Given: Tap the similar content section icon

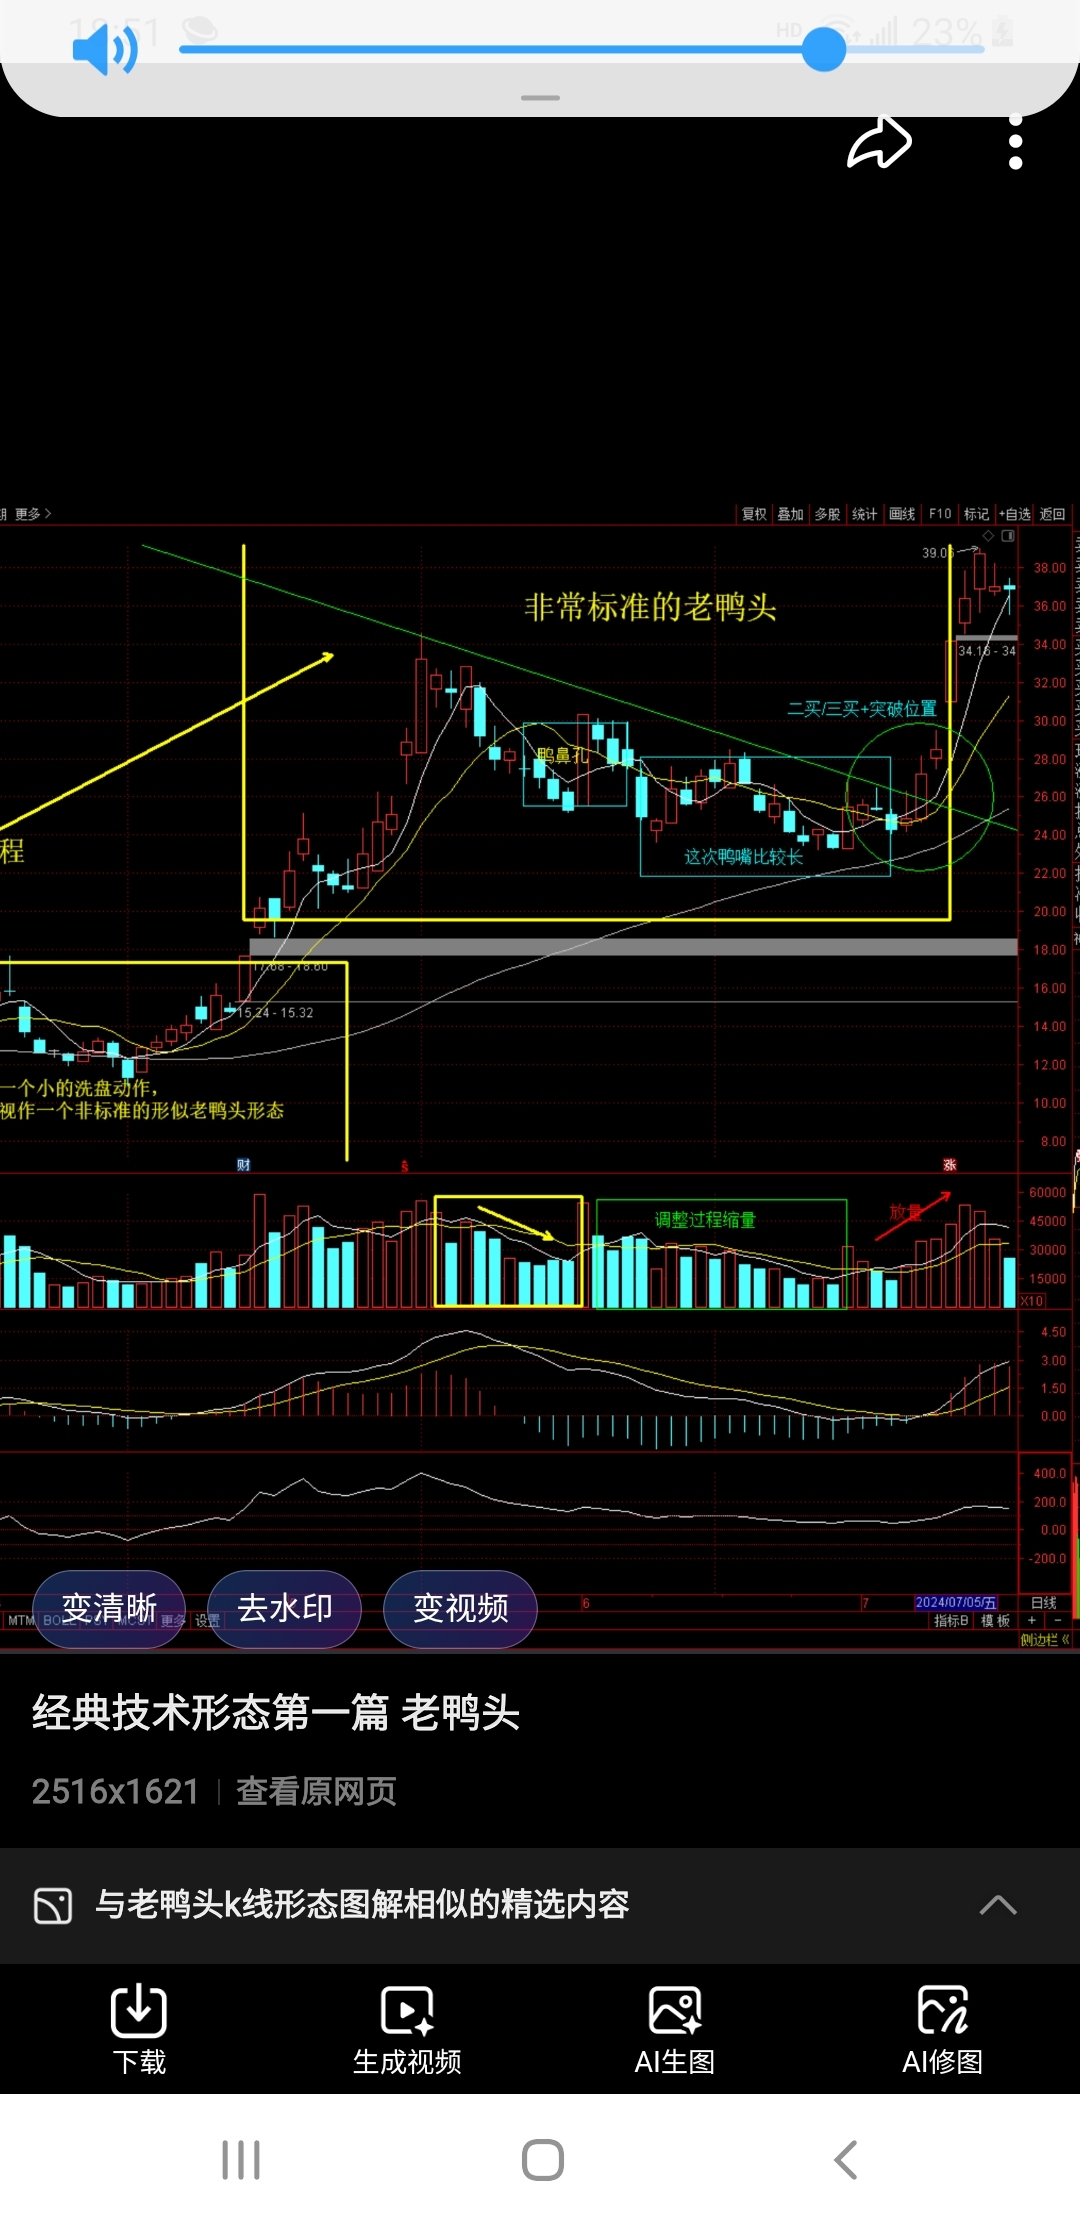Looking at the screenshot, I should [x=53, y=1905].
